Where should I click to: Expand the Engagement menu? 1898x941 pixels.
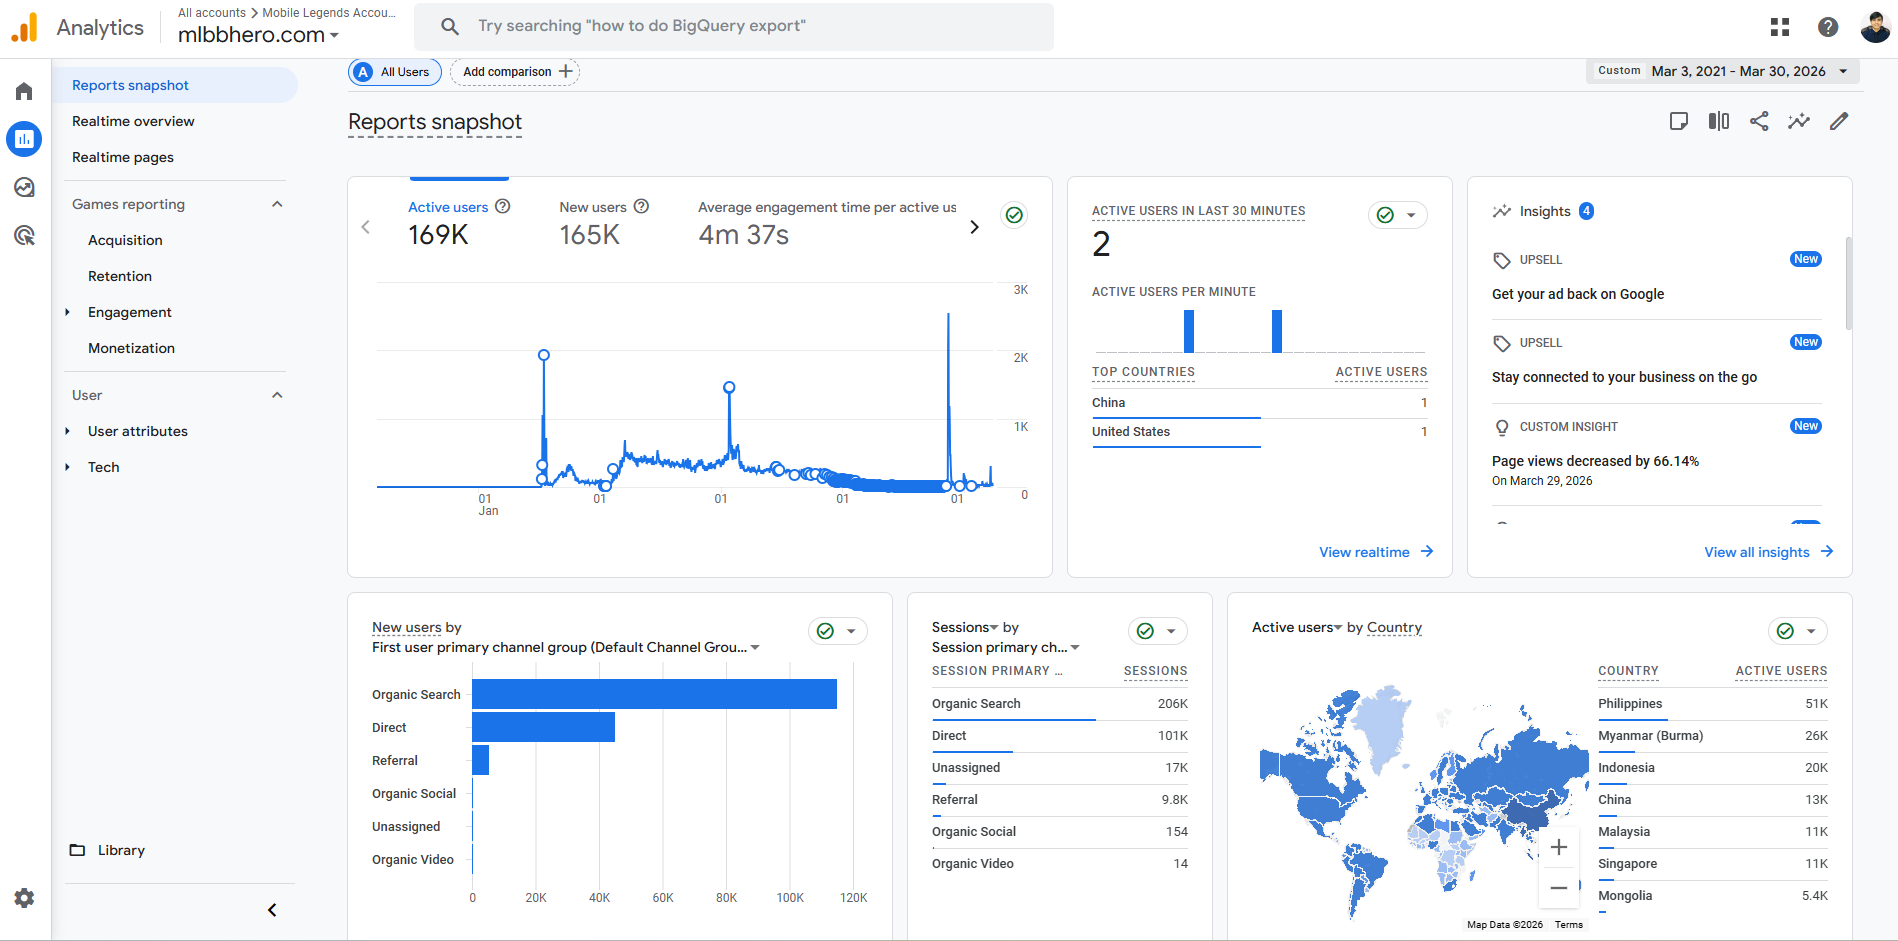(67, 312)
